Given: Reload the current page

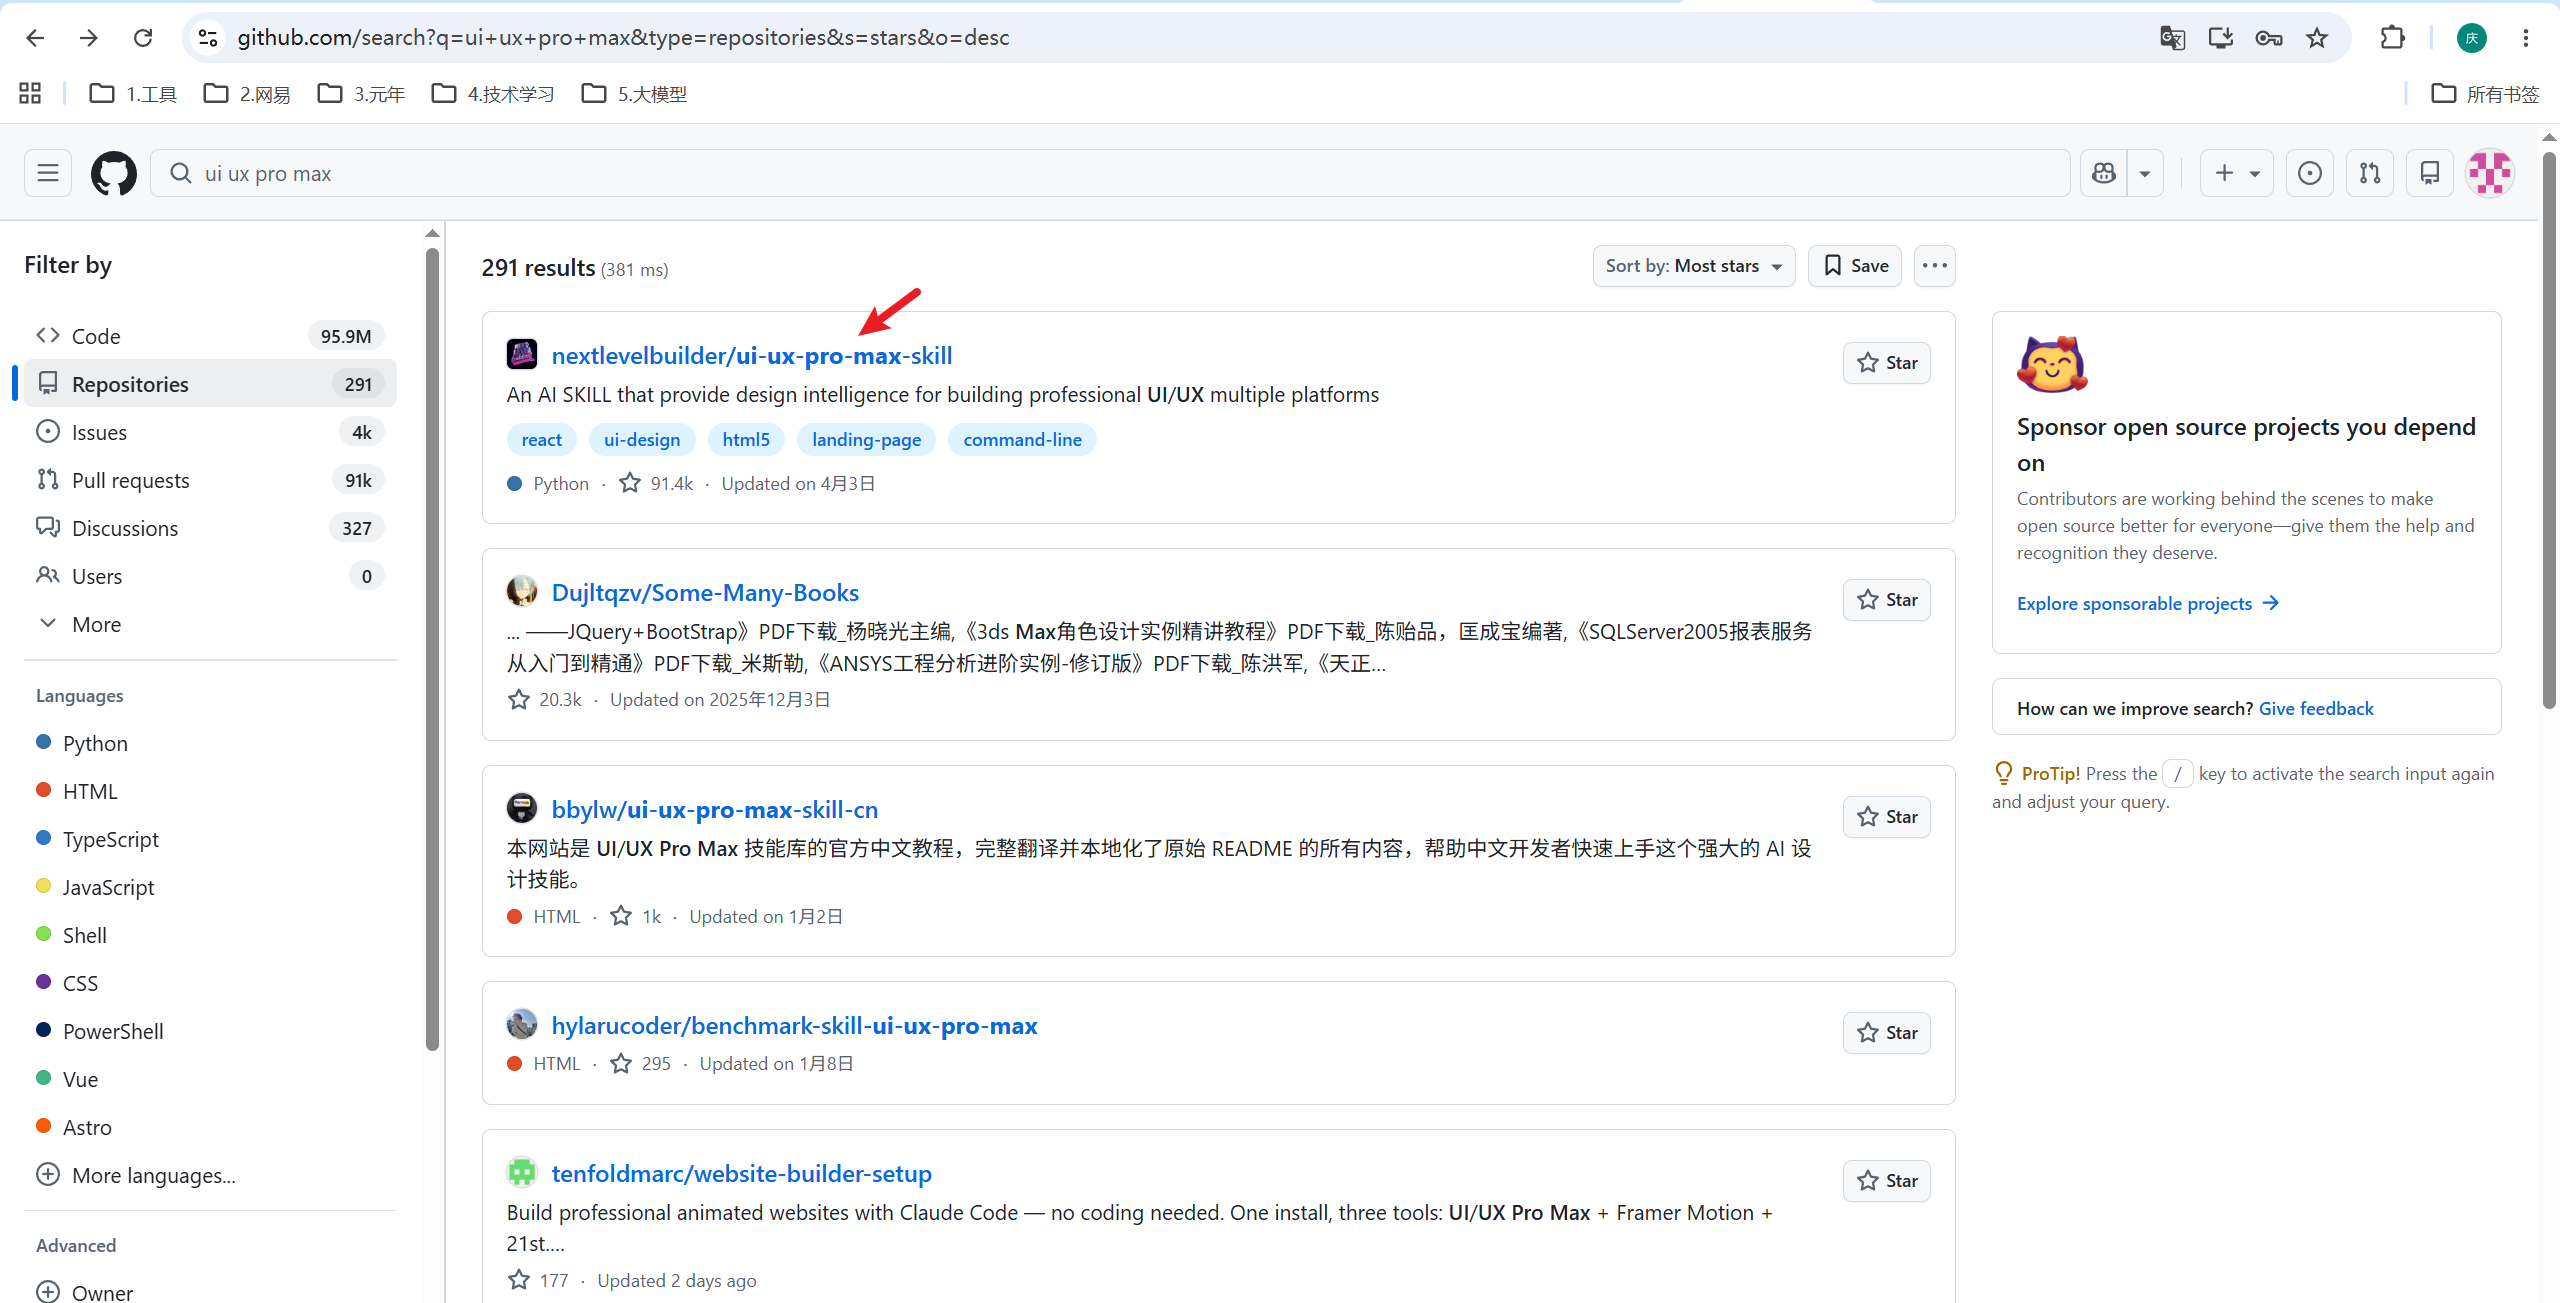Looking at the screenshot, I should point(143,38).
